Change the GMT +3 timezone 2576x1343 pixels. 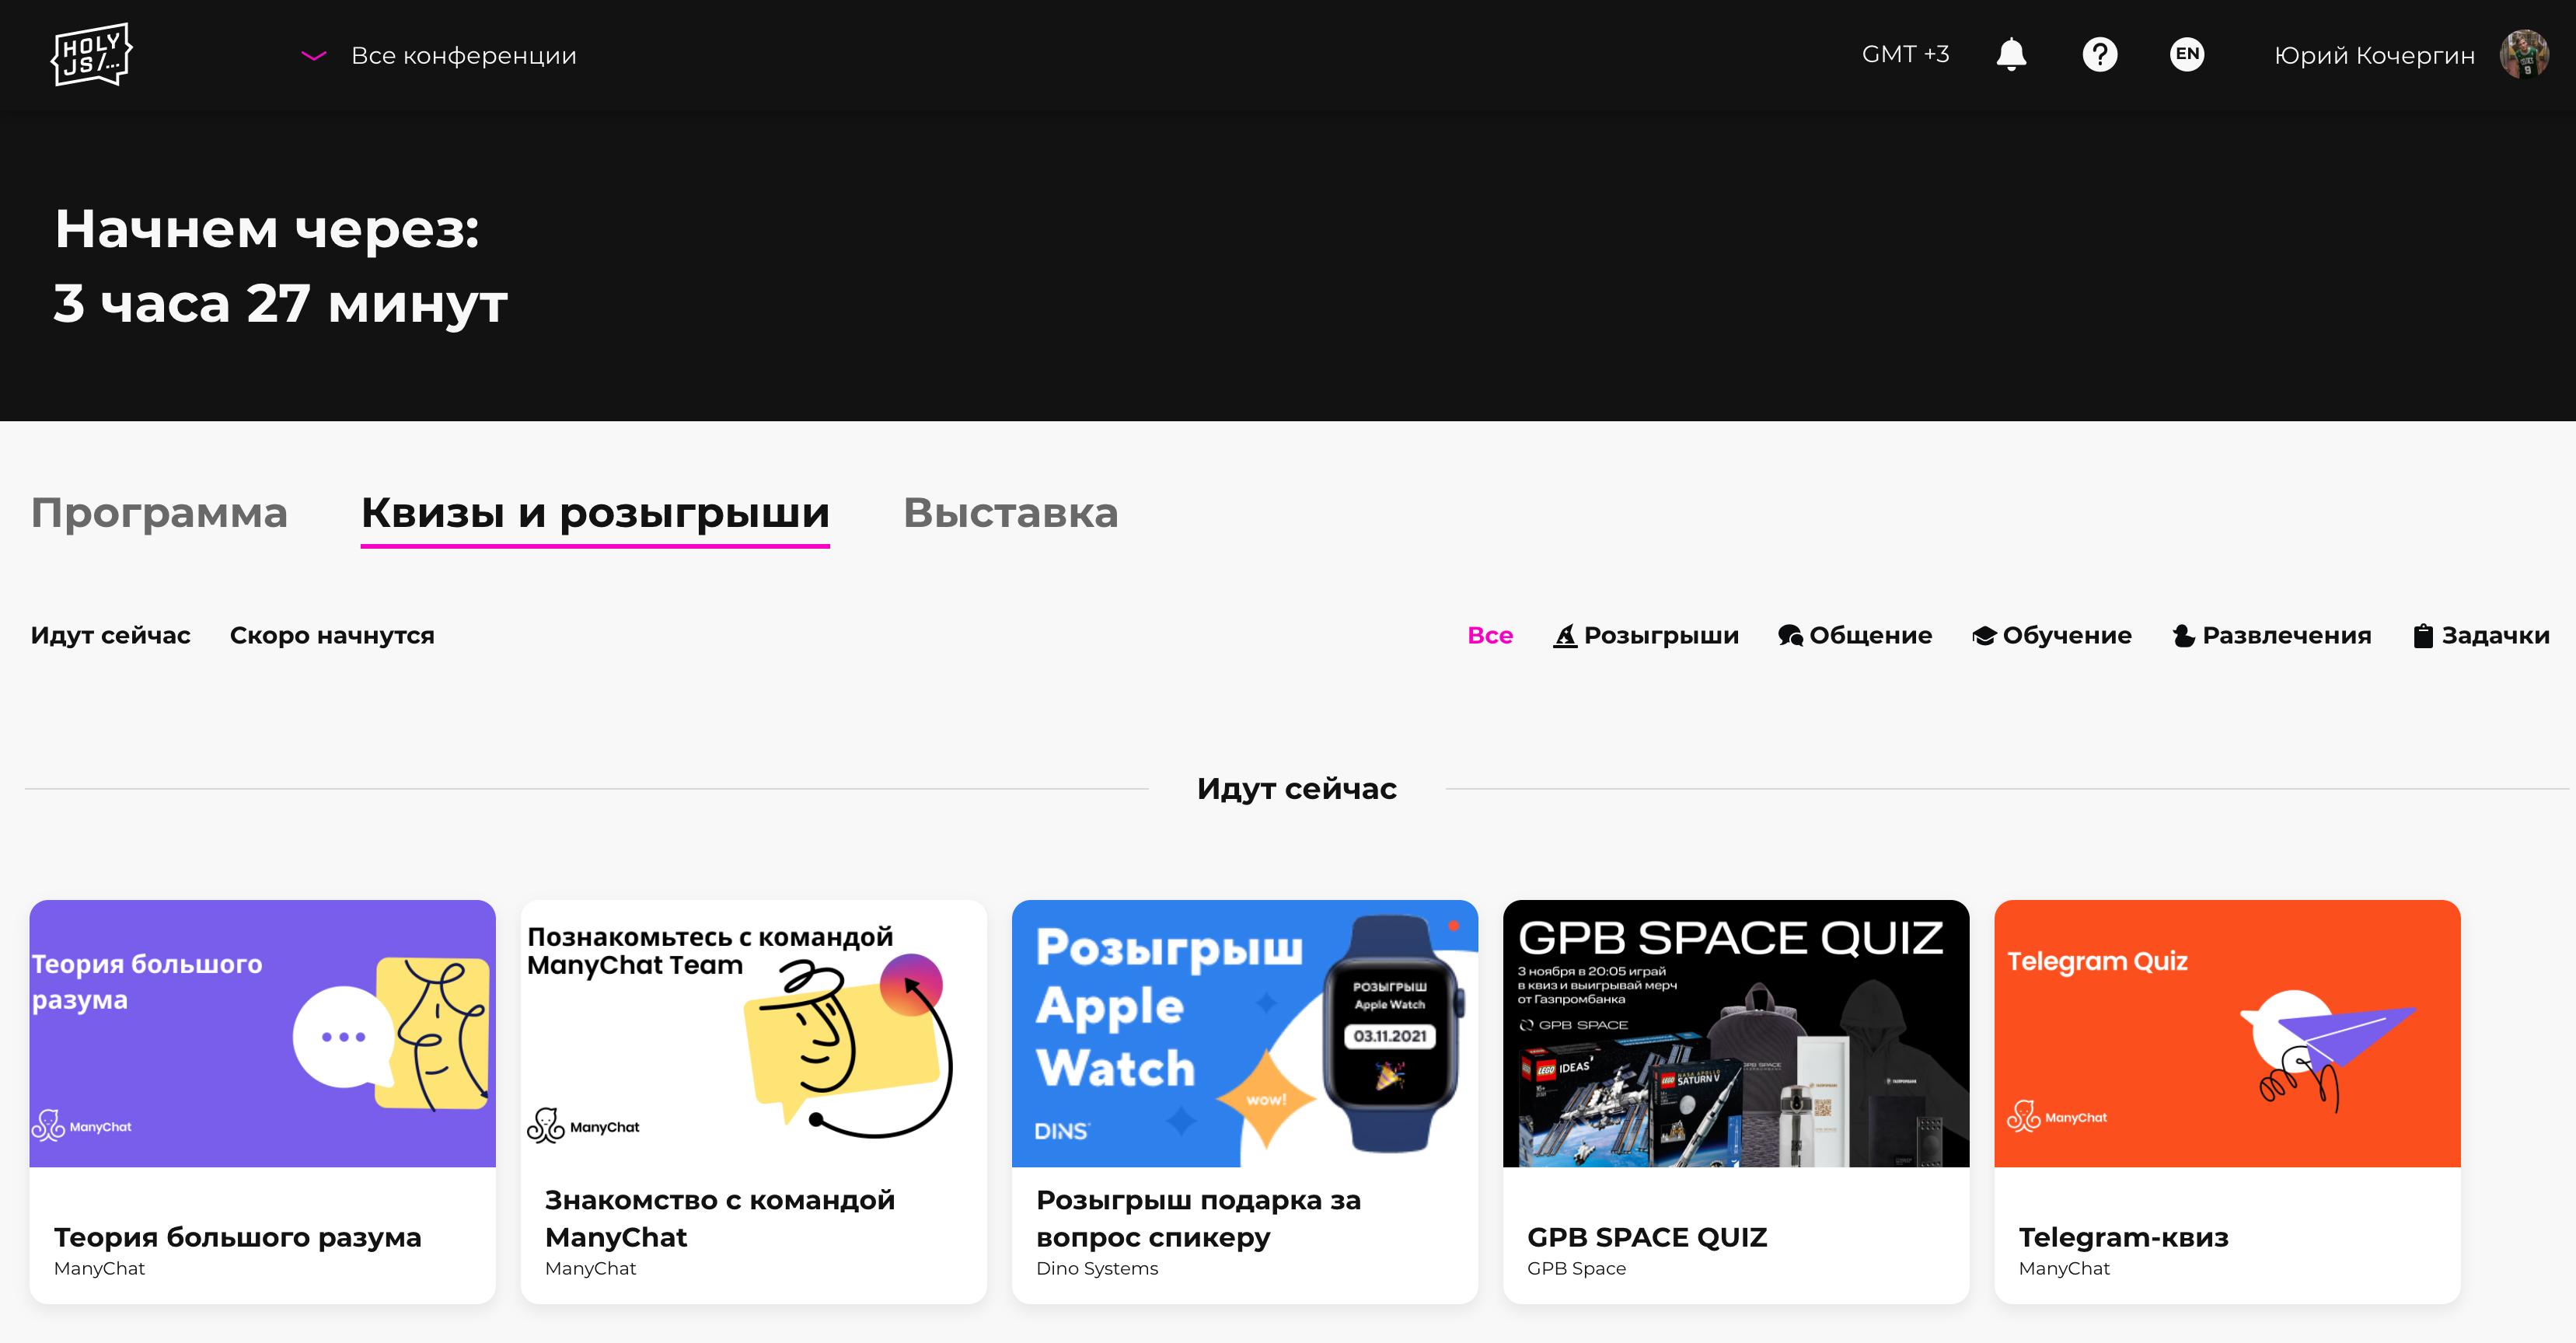click(1905, 54)
